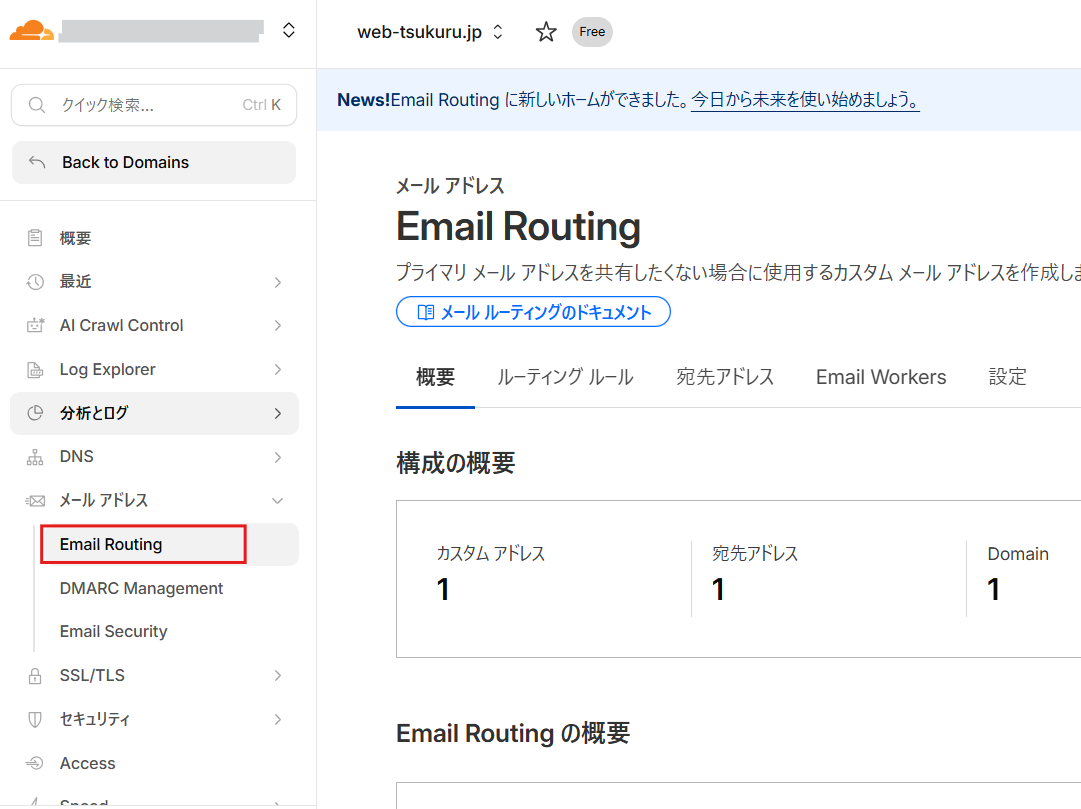This screenshot has height=809, width=1081.
Task: Click the AI Crawl Control robot icon
Action: pyautogui.click(x=35, y=326)
